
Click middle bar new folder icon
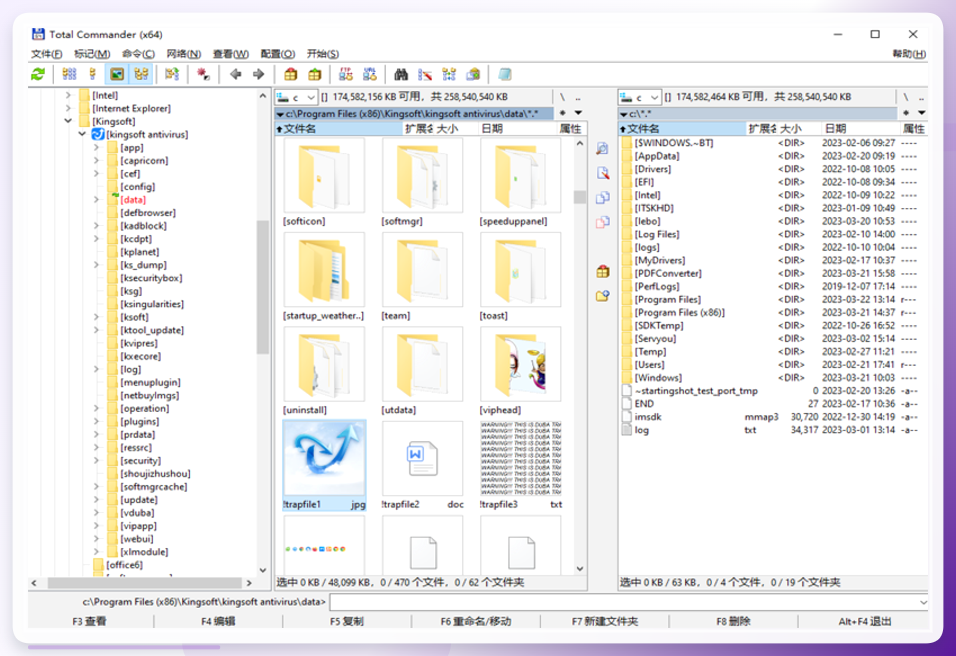tap(602, 296)
